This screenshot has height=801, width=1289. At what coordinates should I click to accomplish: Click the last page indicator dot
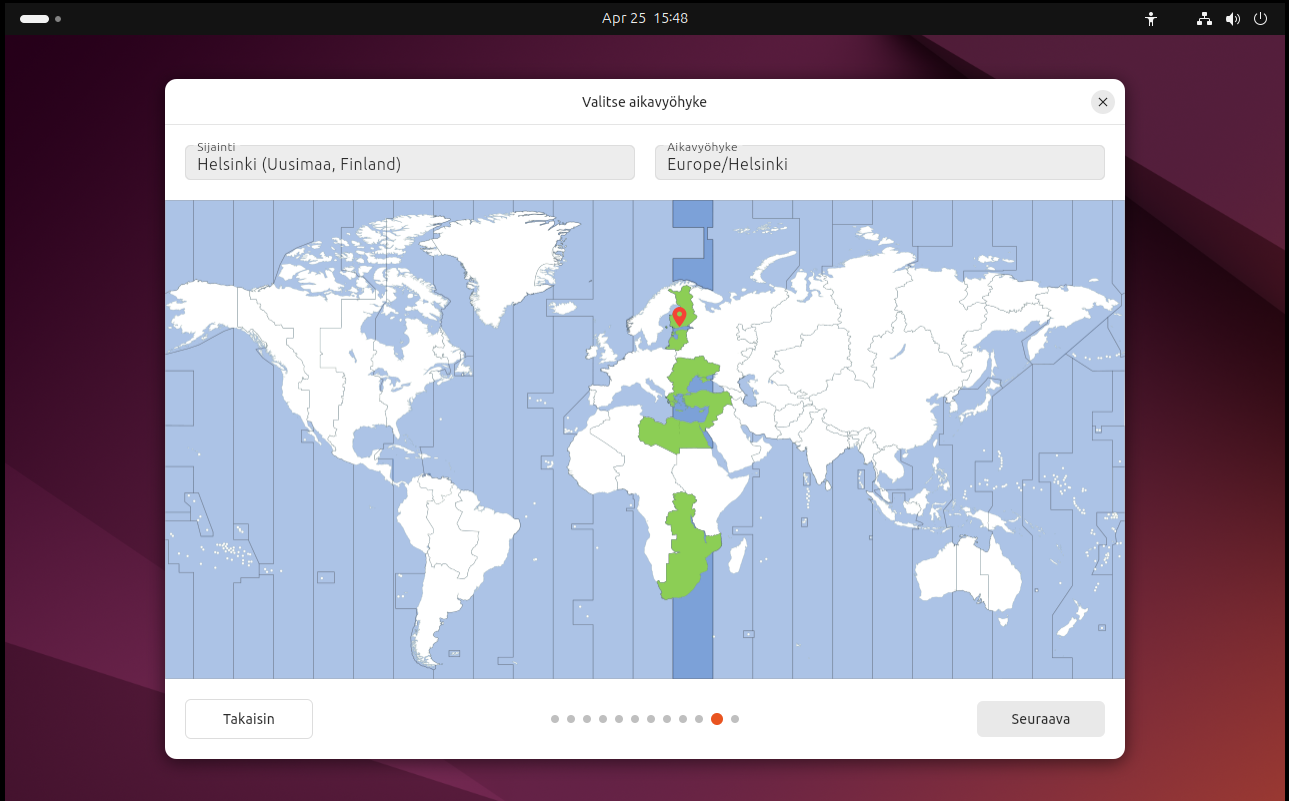click(x=735, y=719)
